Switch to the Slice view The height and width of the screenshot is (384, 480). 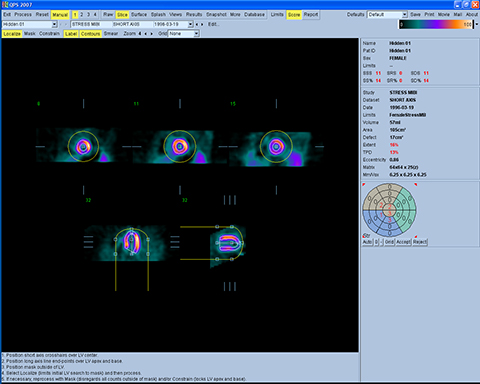[122, 15]
